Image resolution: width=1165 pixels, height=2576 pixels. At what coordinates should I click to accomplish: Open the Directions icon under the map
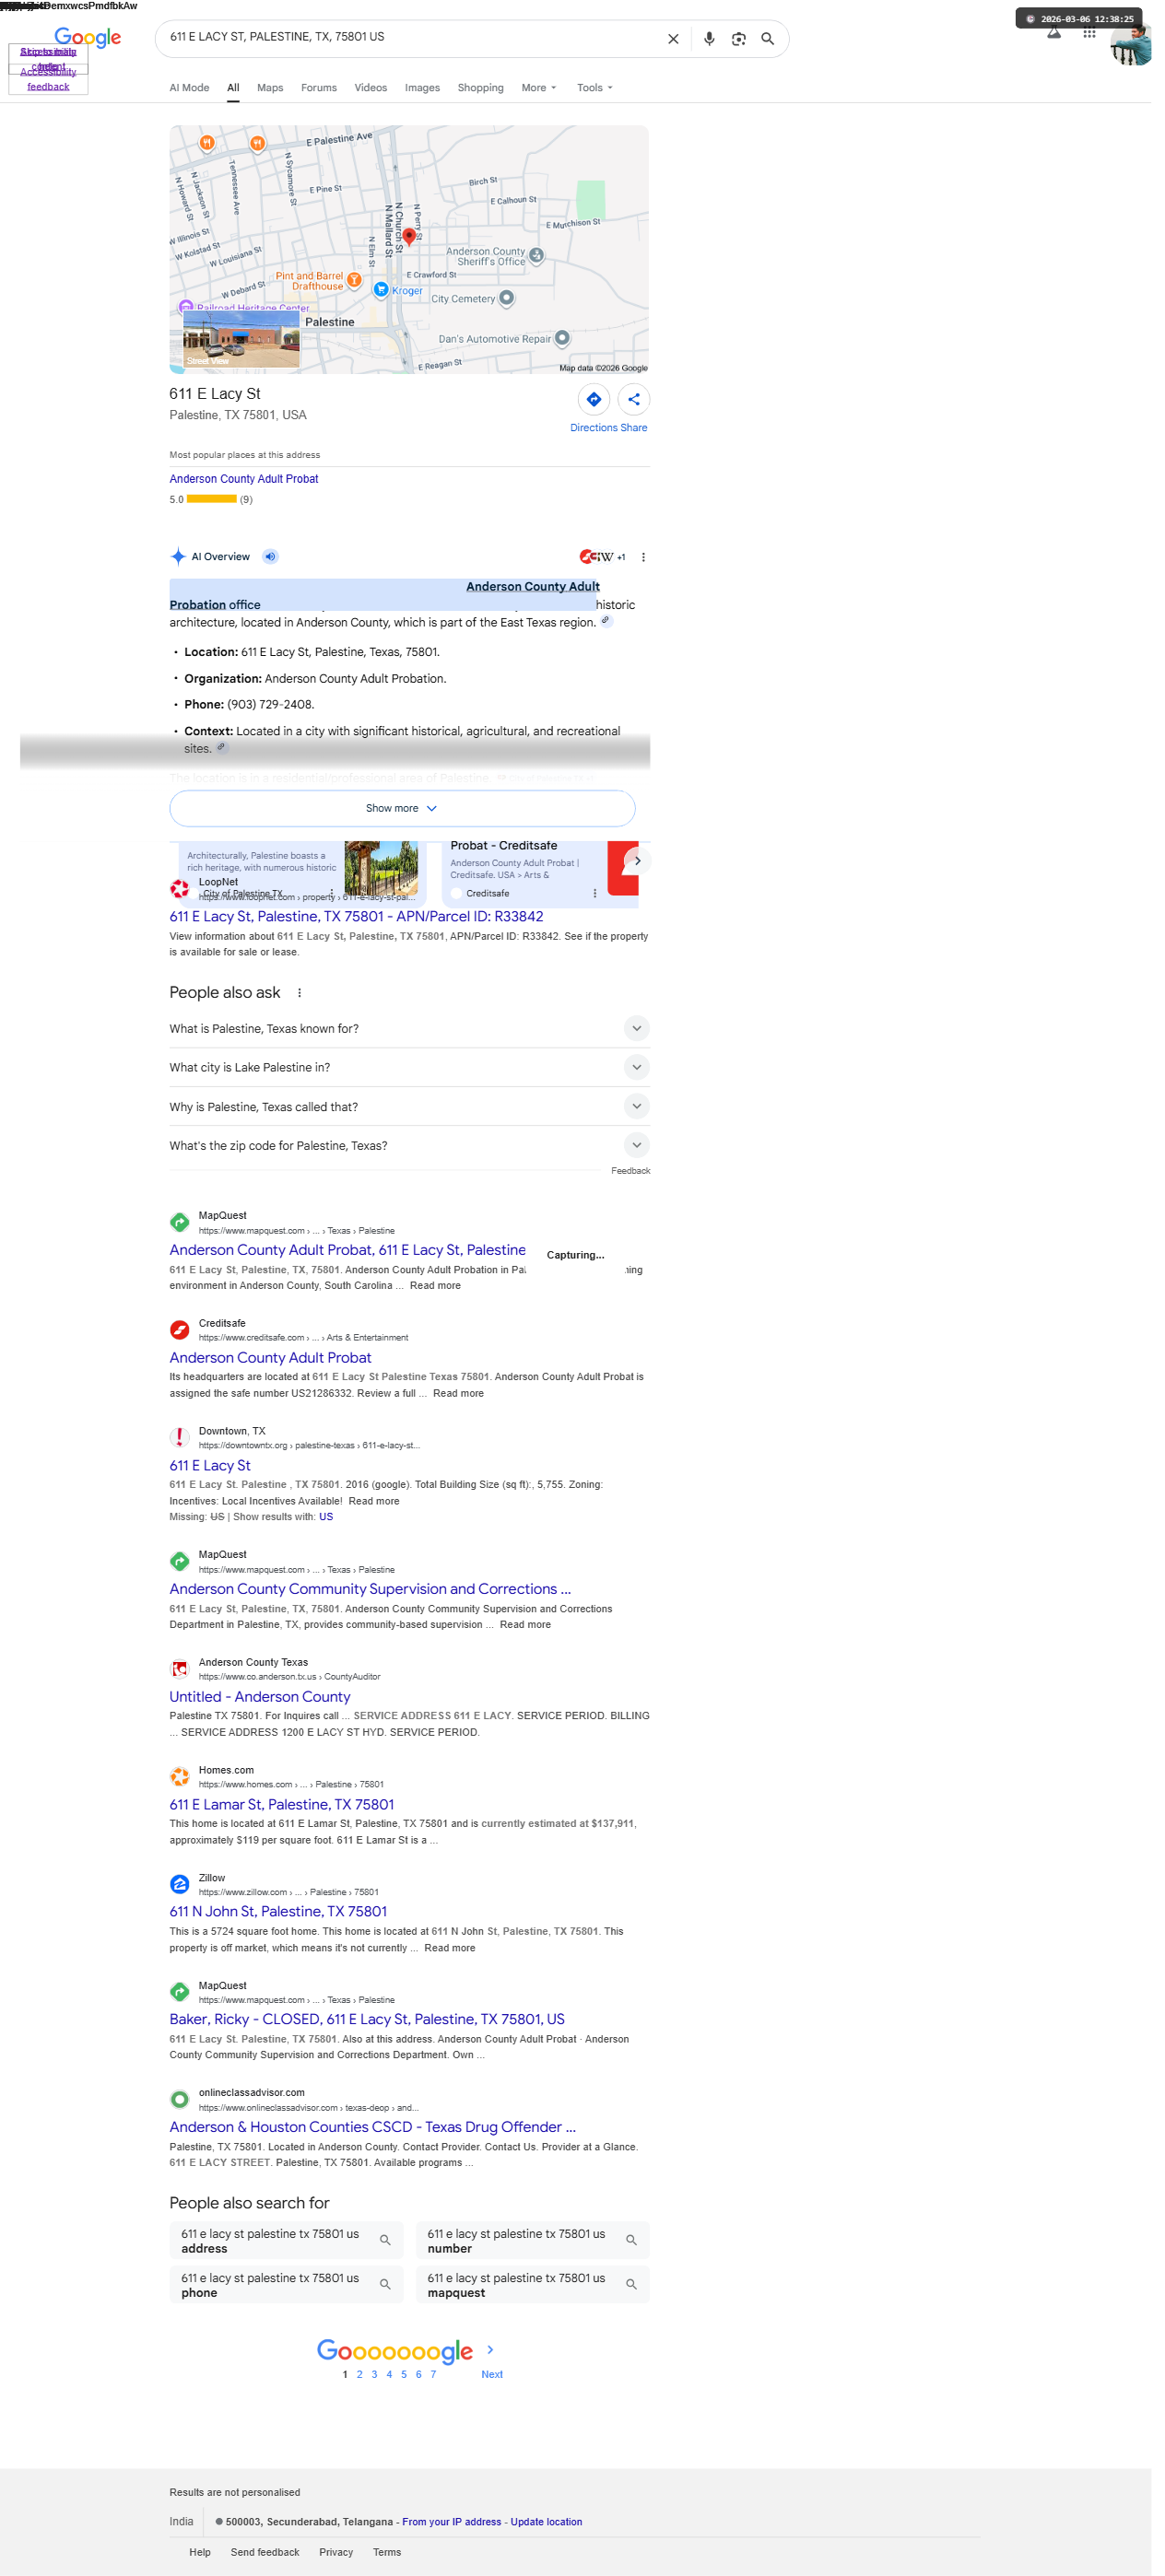[594, 399]
